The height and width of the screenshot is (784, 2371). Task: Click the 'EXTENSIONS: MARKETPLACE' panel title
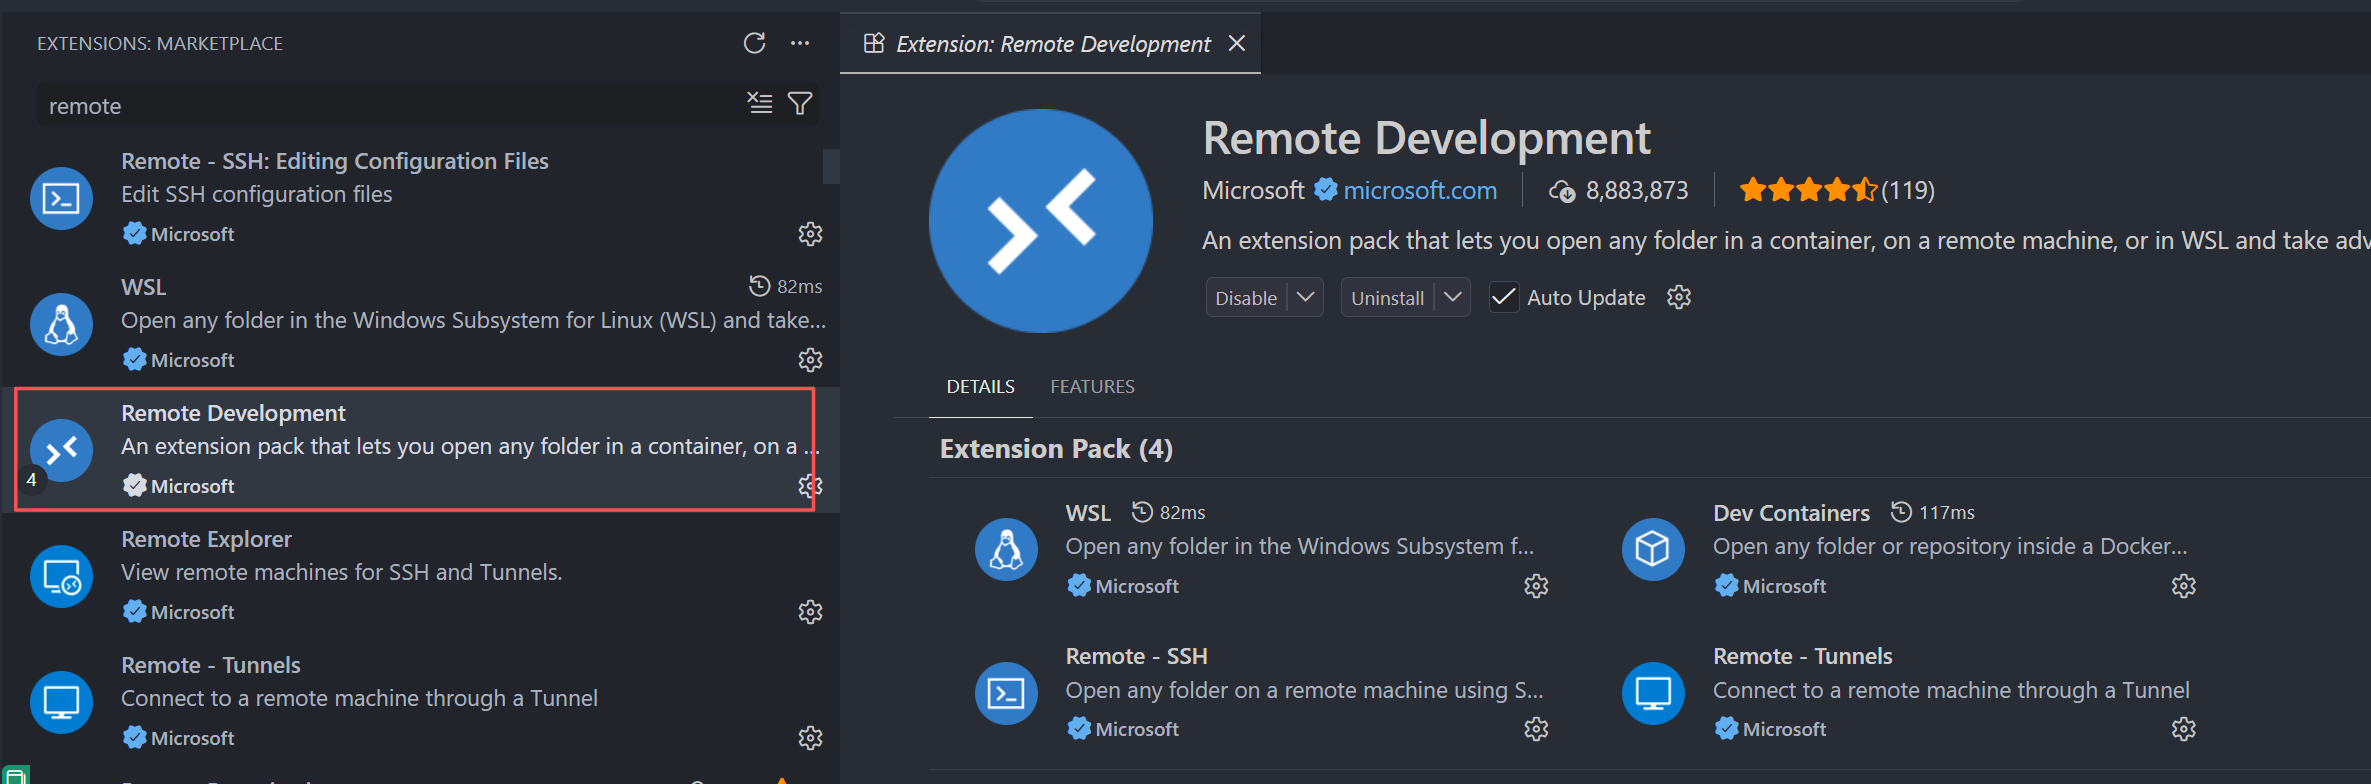click(160, 44)
